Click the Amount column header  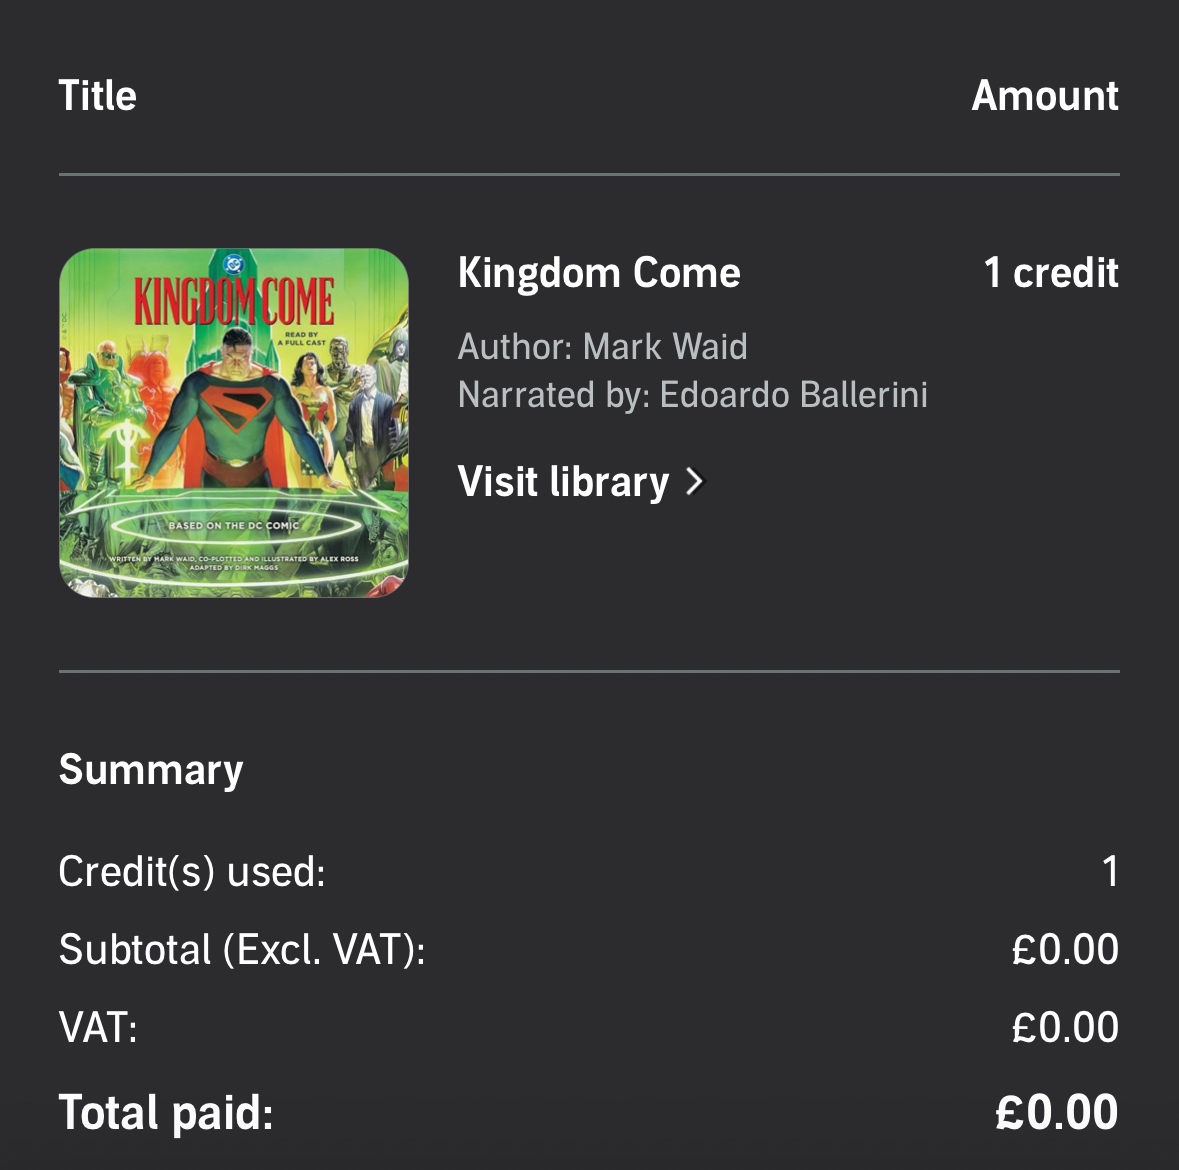click(1044, 96)
